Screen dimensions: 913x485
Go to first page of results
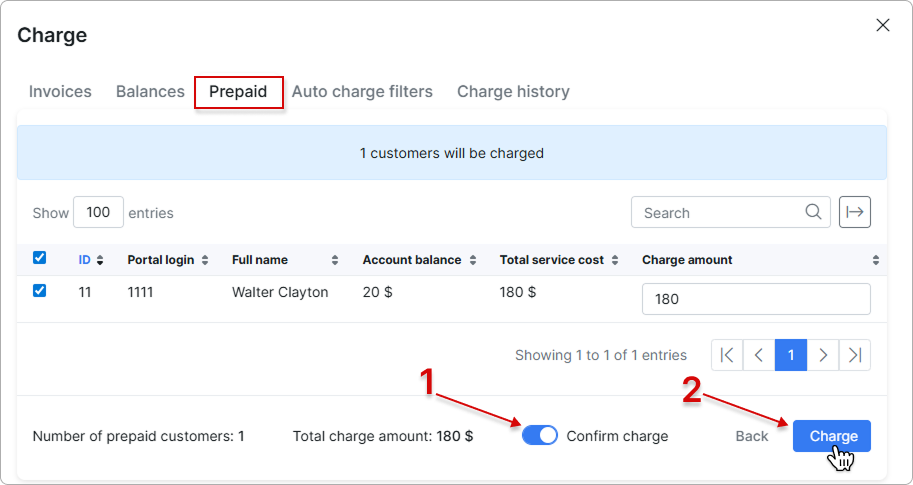pyautogui.click(x=727, y=355)
